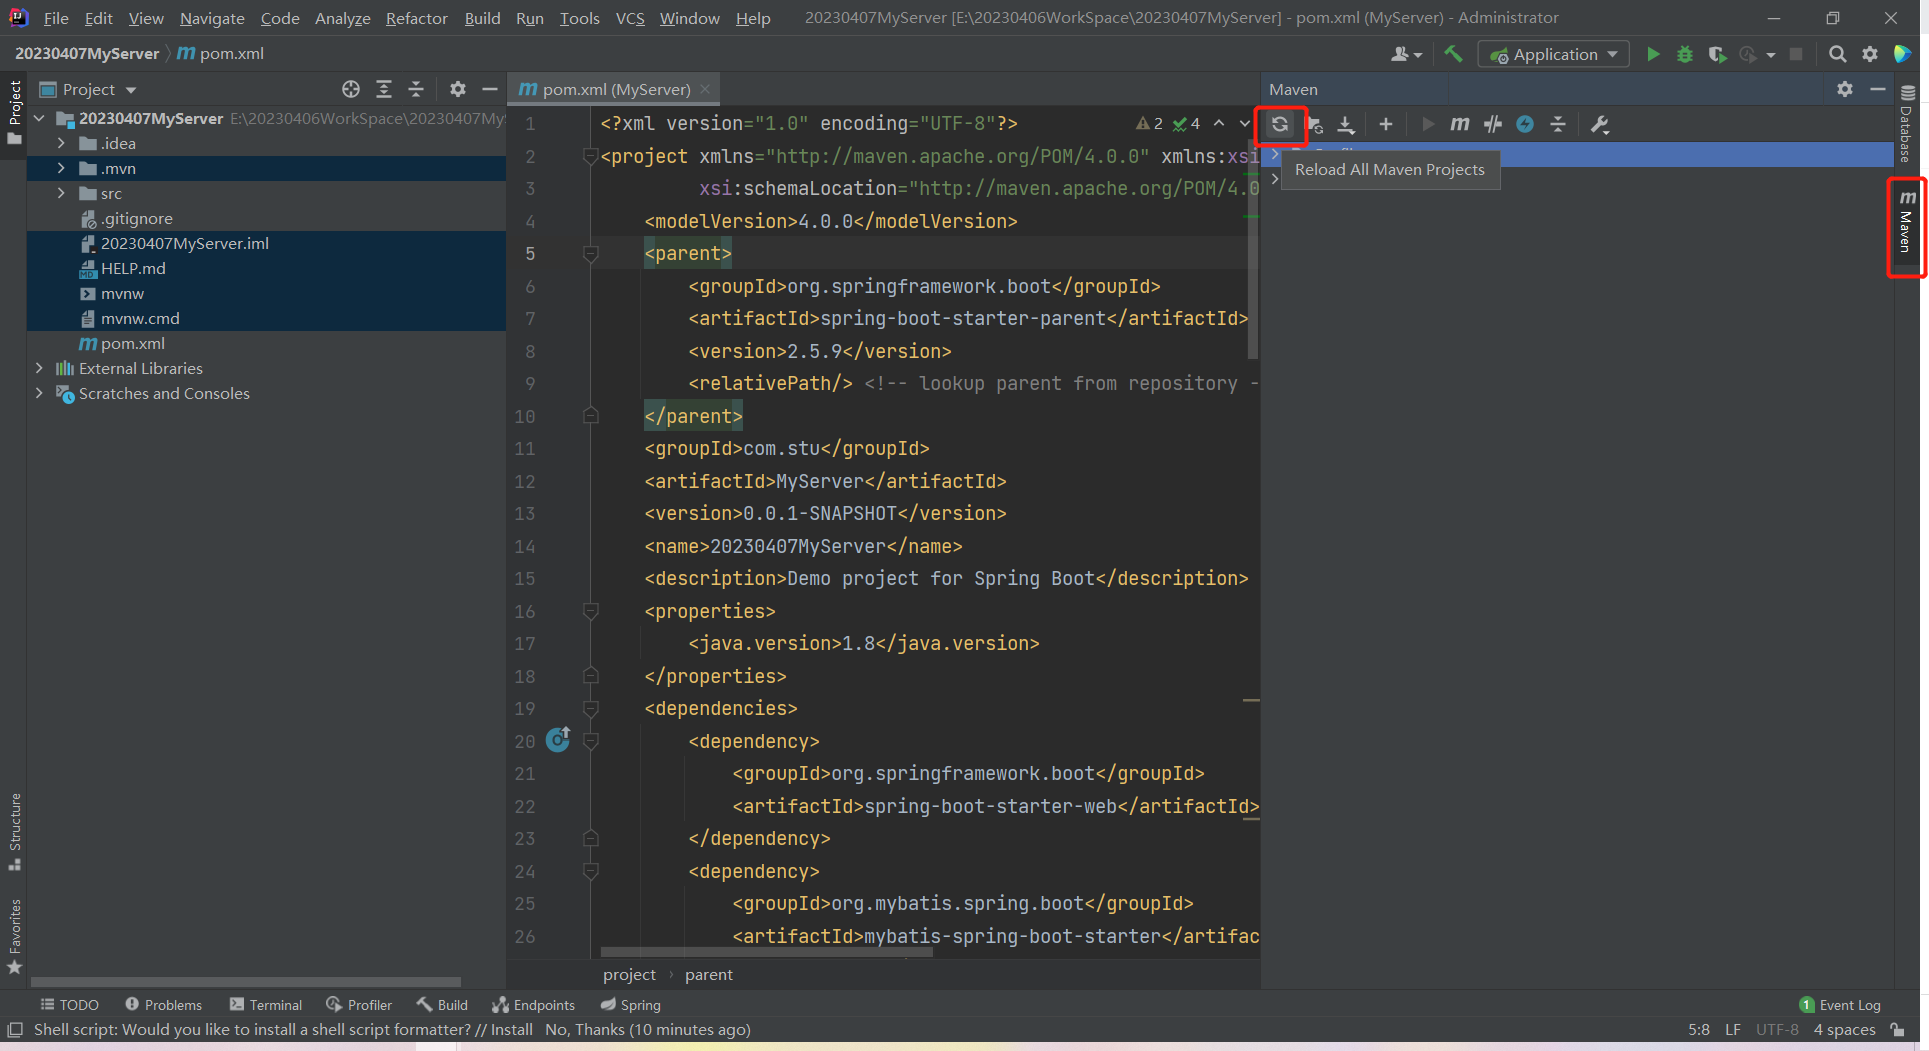The image size is (1929, 1051).
Task: Open the Application run configuration dropdown
Action: tap(1554, 54)
